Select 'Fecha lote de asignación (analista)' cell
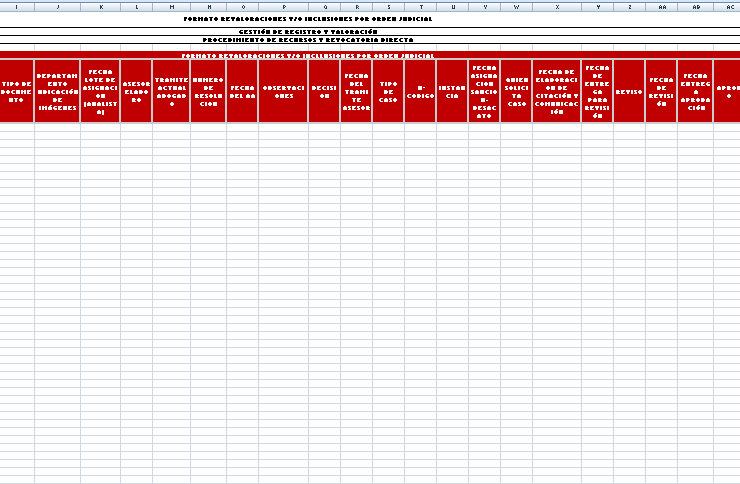The image size is (740, 484). [100, 91]
